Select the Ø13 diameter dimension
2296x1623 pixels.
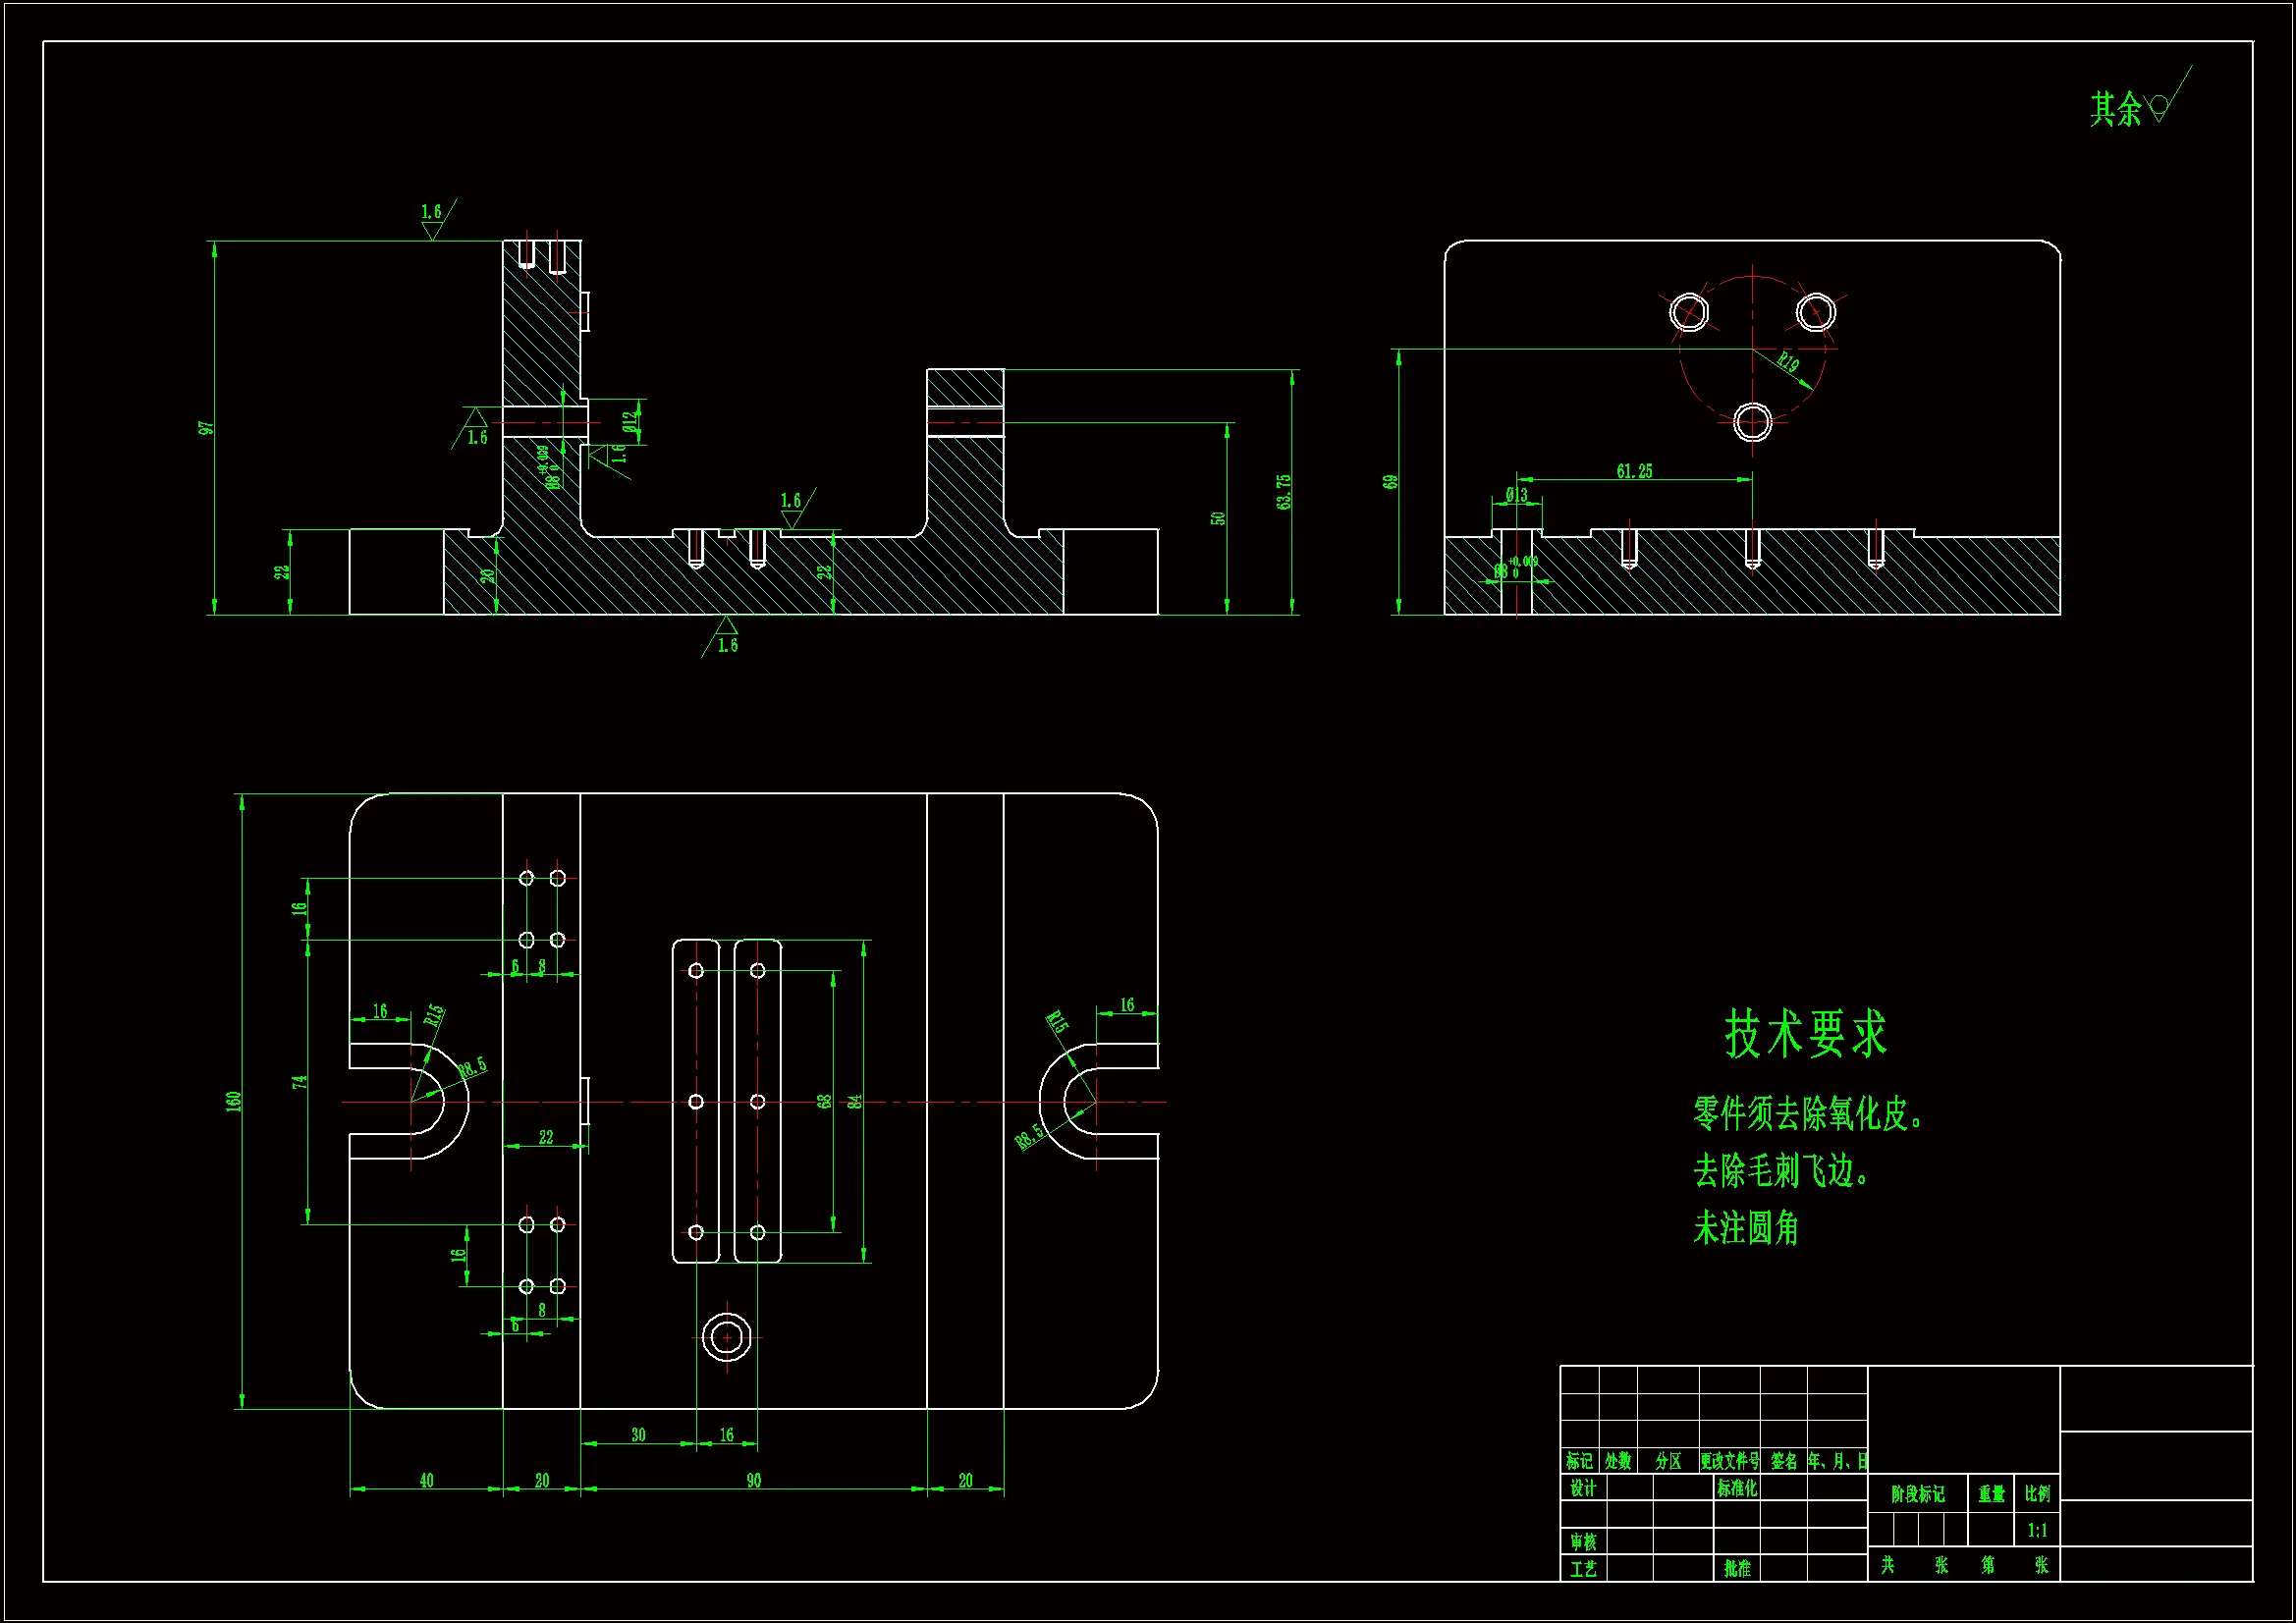tap(1516, 495)
